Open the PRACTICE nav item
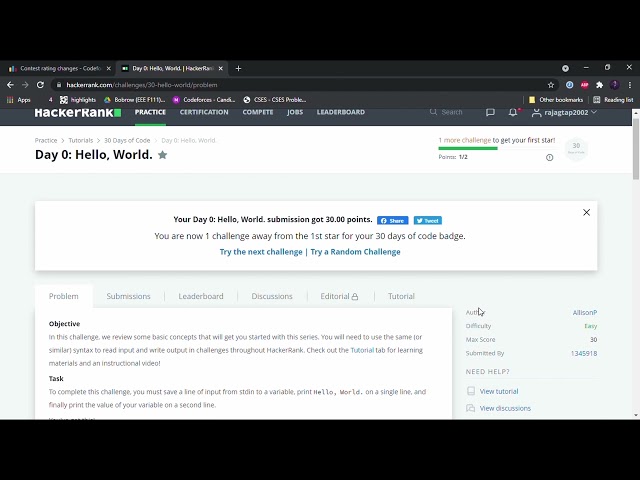This screenshot has height=480, width=640. tap(150, 112)
